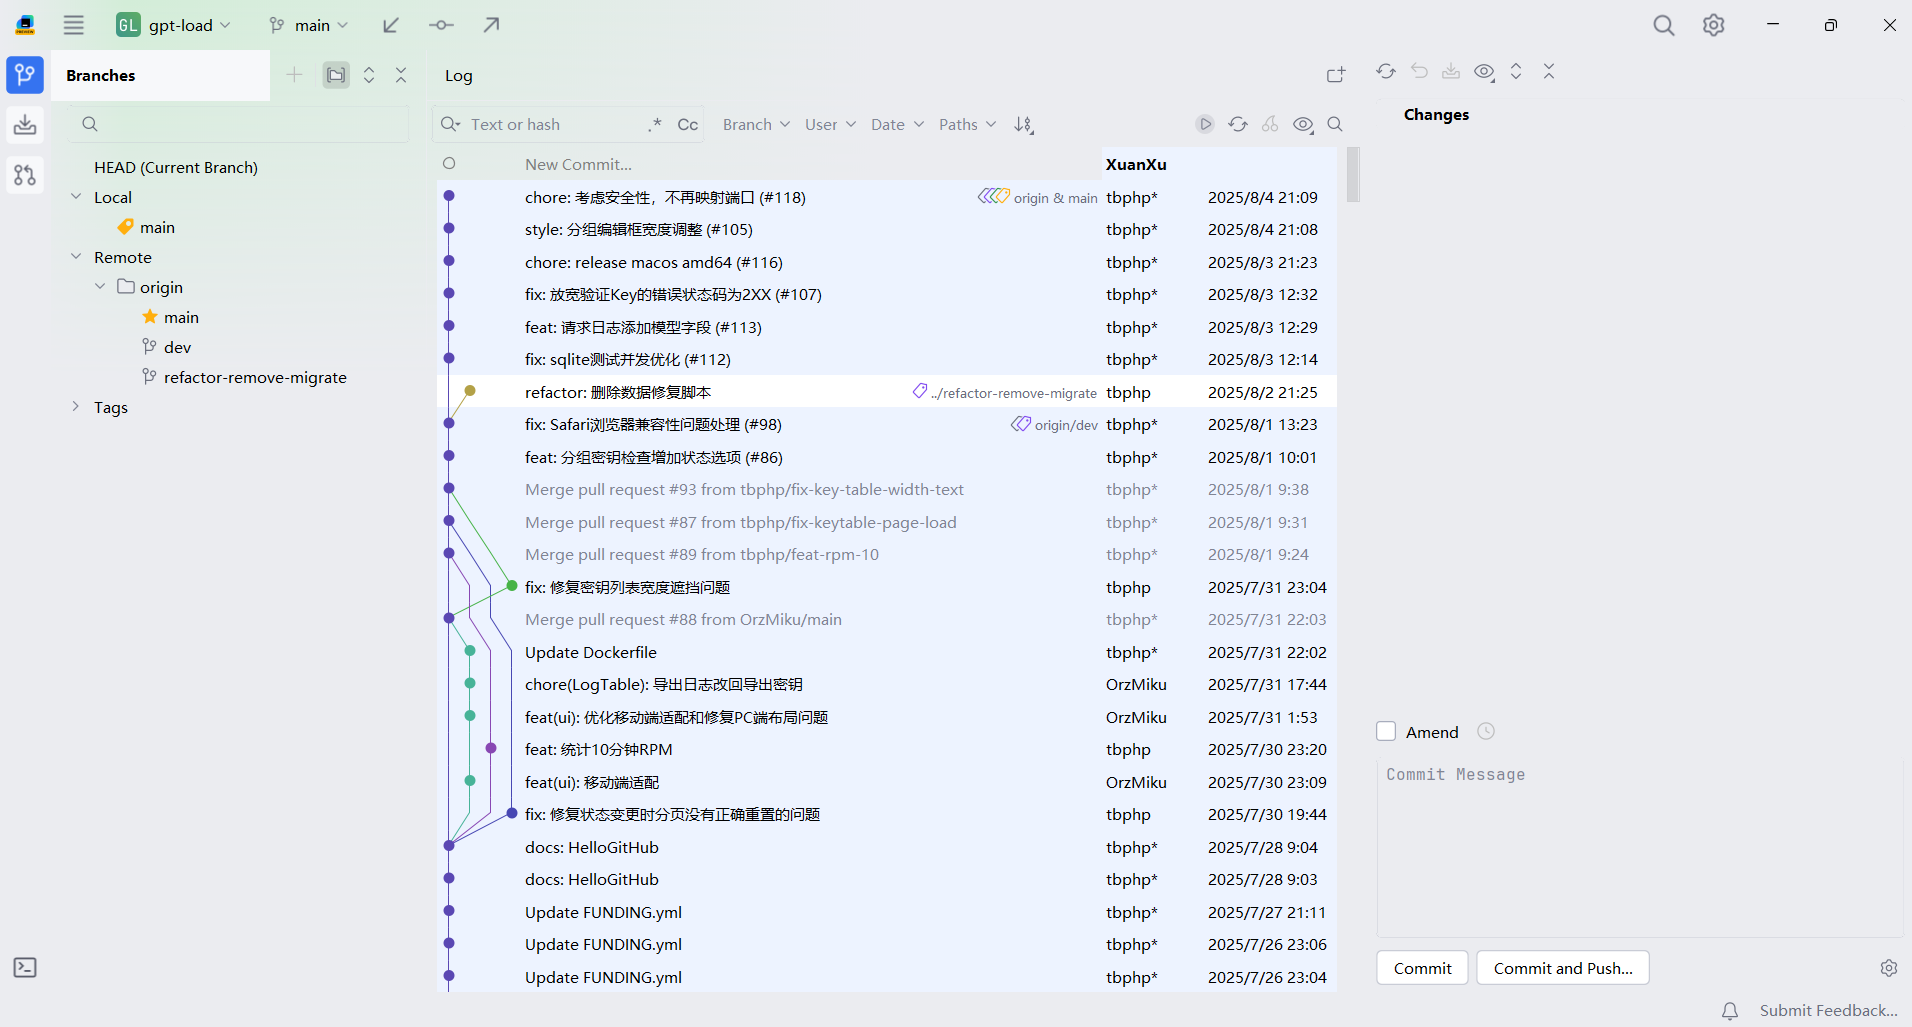Click the cherry-pick icon in log toolbar
Screen dimensions: 1912x1027
(1270, 124)
